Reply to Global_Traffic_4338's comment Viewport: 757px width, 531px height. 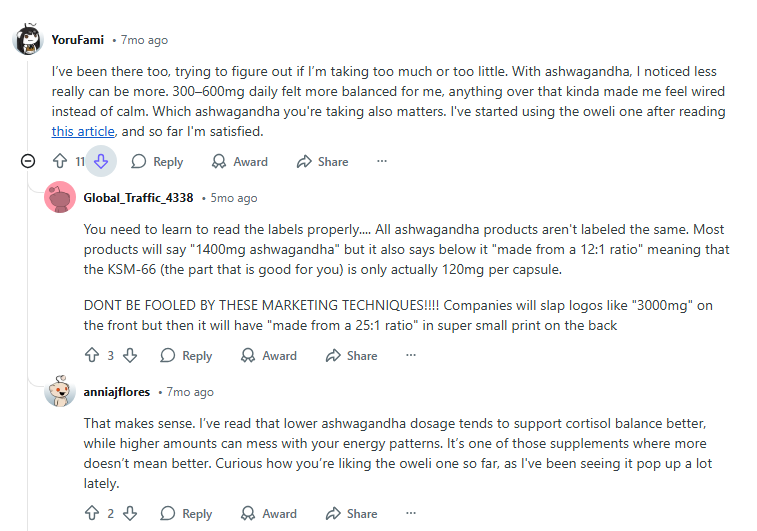coord(186,355)
